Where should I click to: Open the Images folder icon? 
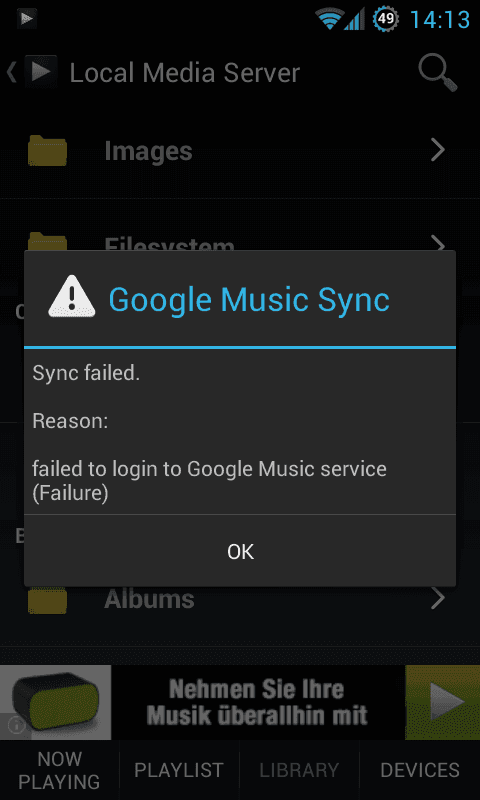47,151
